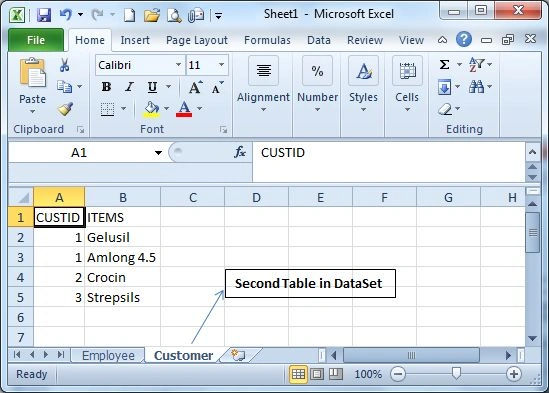Image resolution: width=549 pixels, height=393 pixels.
Task: Click the zoom out minus button
Action: [x=398, y=374]
